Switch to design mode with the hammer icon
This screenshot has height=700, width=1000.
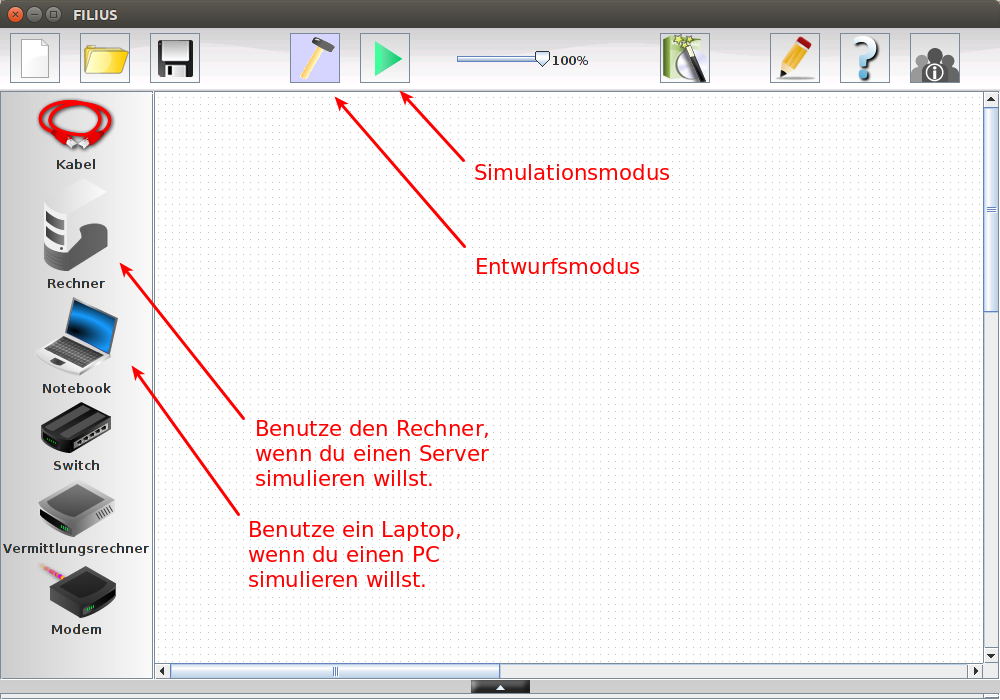point(315,58)
